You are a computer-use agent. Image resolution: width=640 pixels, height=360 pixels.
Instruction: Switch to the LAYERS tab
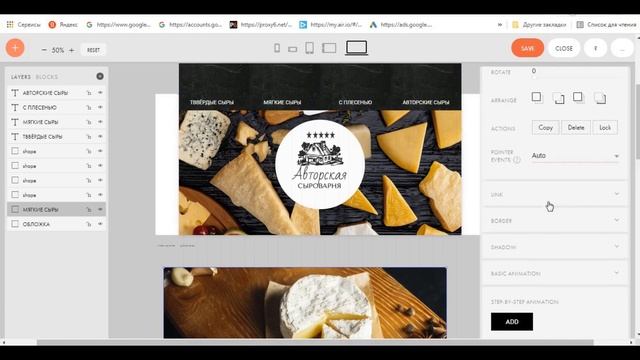coord(21,77)
